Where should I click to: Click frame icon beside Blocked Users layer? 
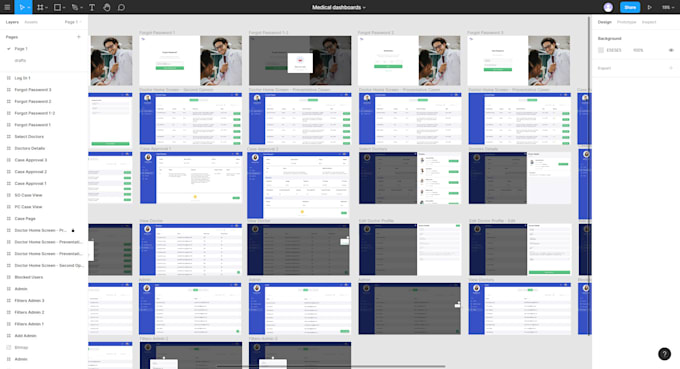coord(9,277)
